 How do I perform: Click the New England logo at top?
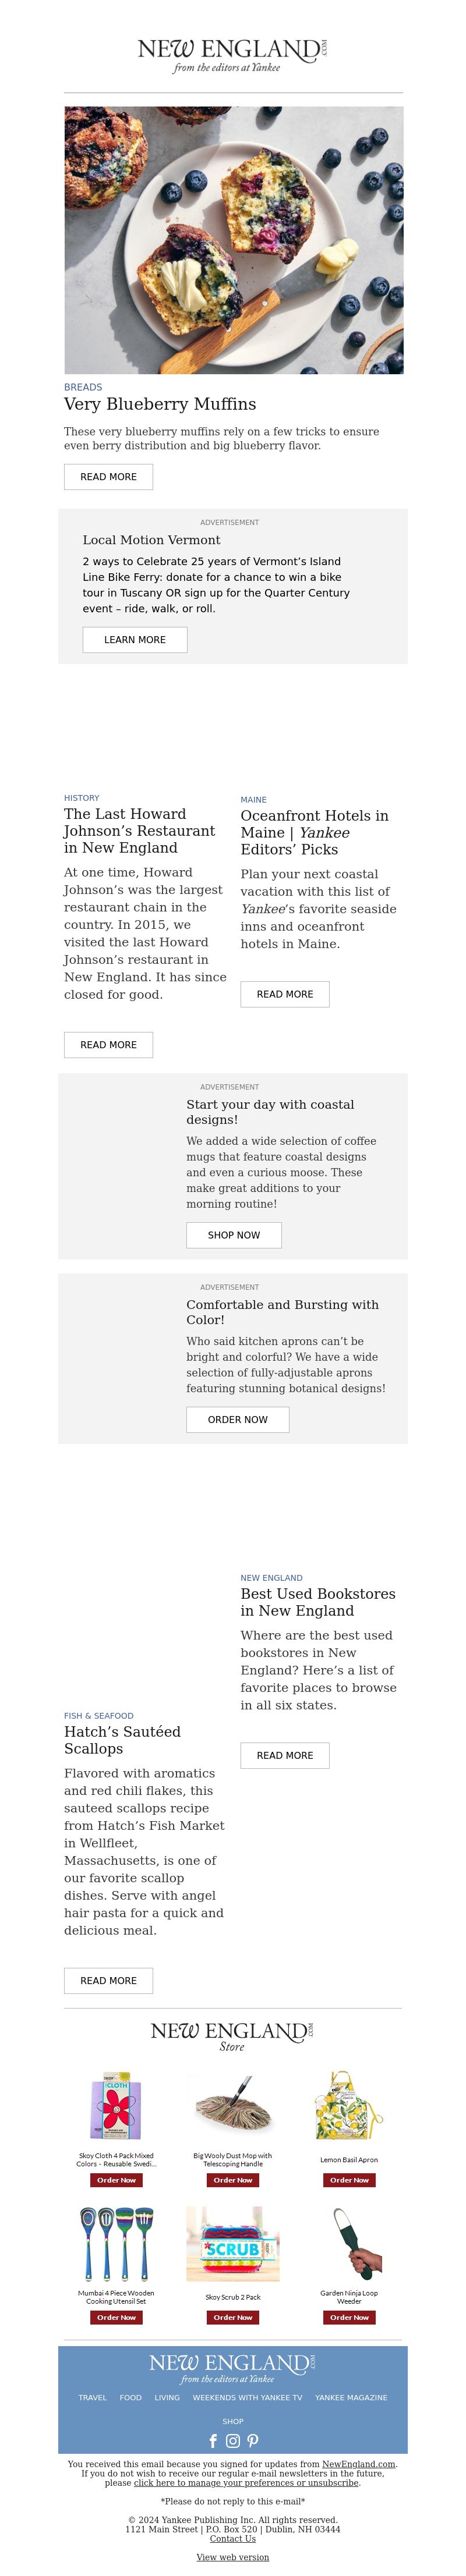pyautogui.click(x=233, y=56)
